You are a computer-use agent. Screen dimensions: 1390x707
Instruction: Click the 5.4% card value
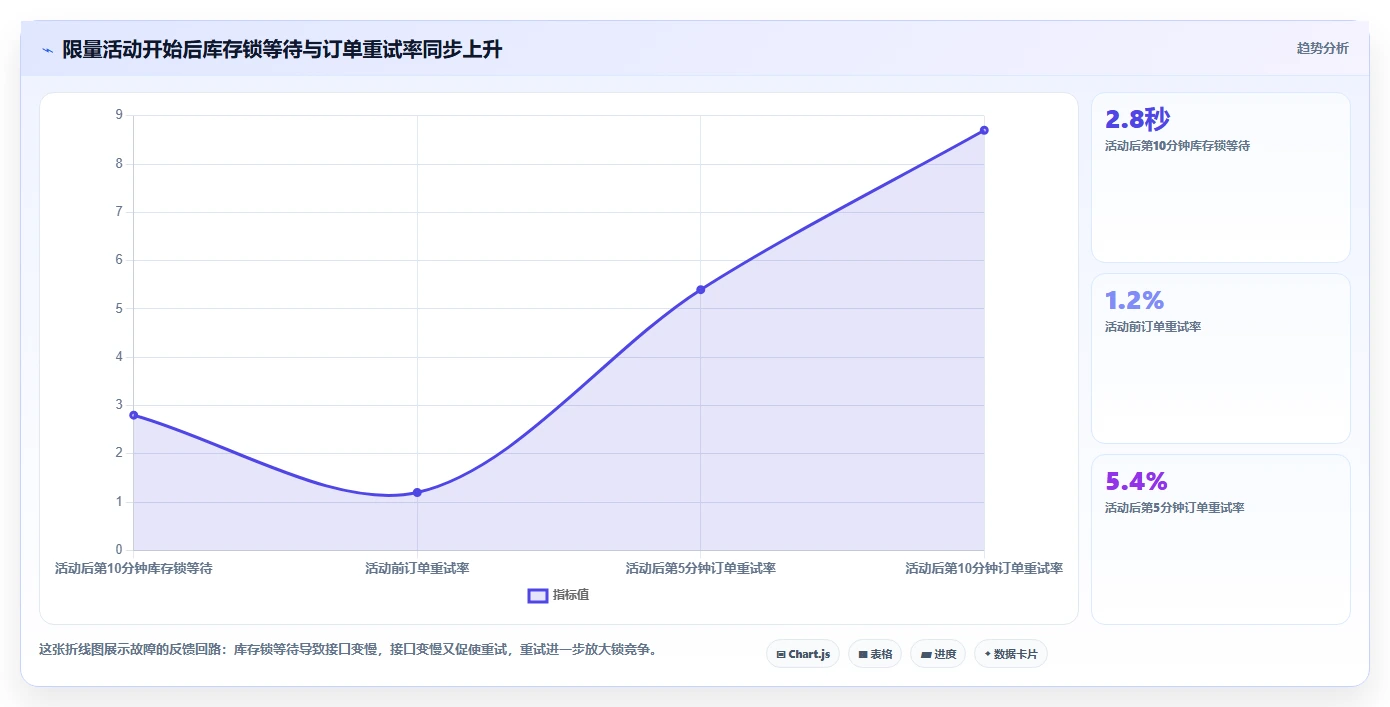tap(1136, 481)
